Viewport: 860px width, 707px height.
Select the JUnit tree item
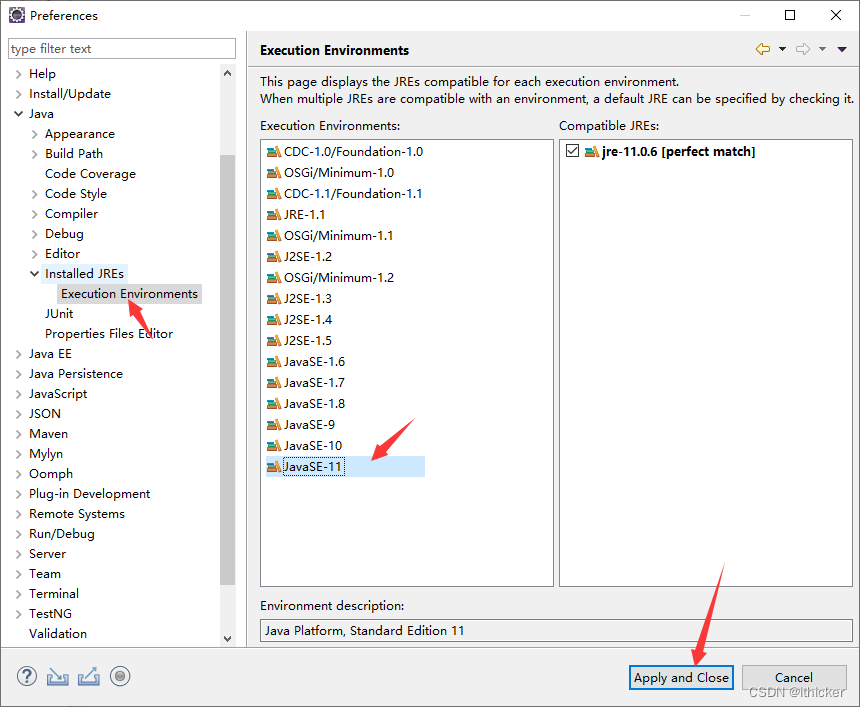click(59, 314)
